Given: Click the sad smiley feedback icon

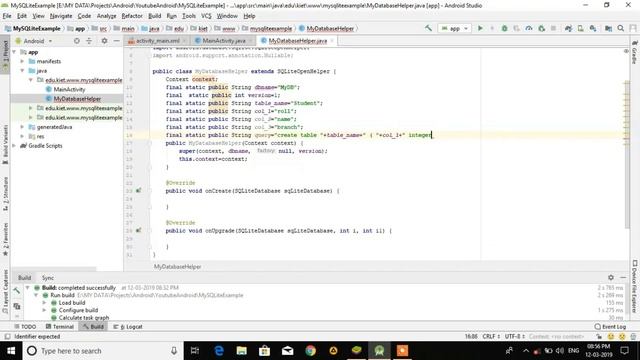Looking at the screenshot, I should pos(622,336).
